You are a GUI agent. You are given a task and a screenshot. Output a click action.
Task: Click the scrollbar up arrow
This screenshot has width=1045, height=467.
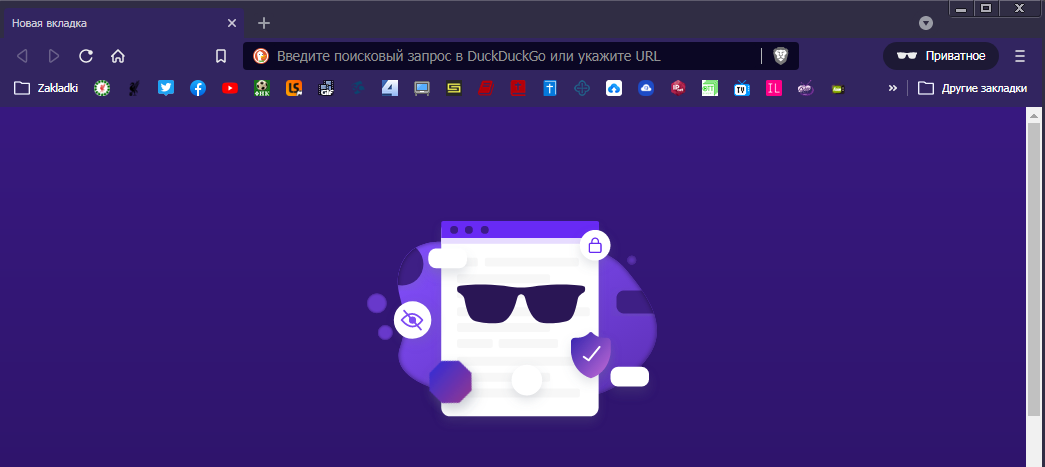point(1034,115)
